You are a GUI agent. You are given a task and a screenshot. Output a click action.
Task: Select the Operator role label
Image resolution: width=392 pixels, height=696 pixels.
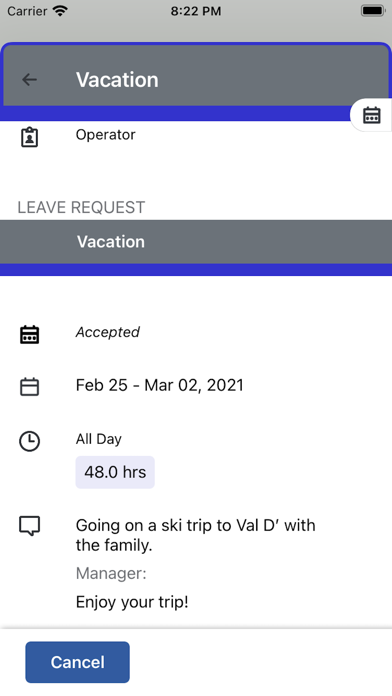click(x=106, y=134)
